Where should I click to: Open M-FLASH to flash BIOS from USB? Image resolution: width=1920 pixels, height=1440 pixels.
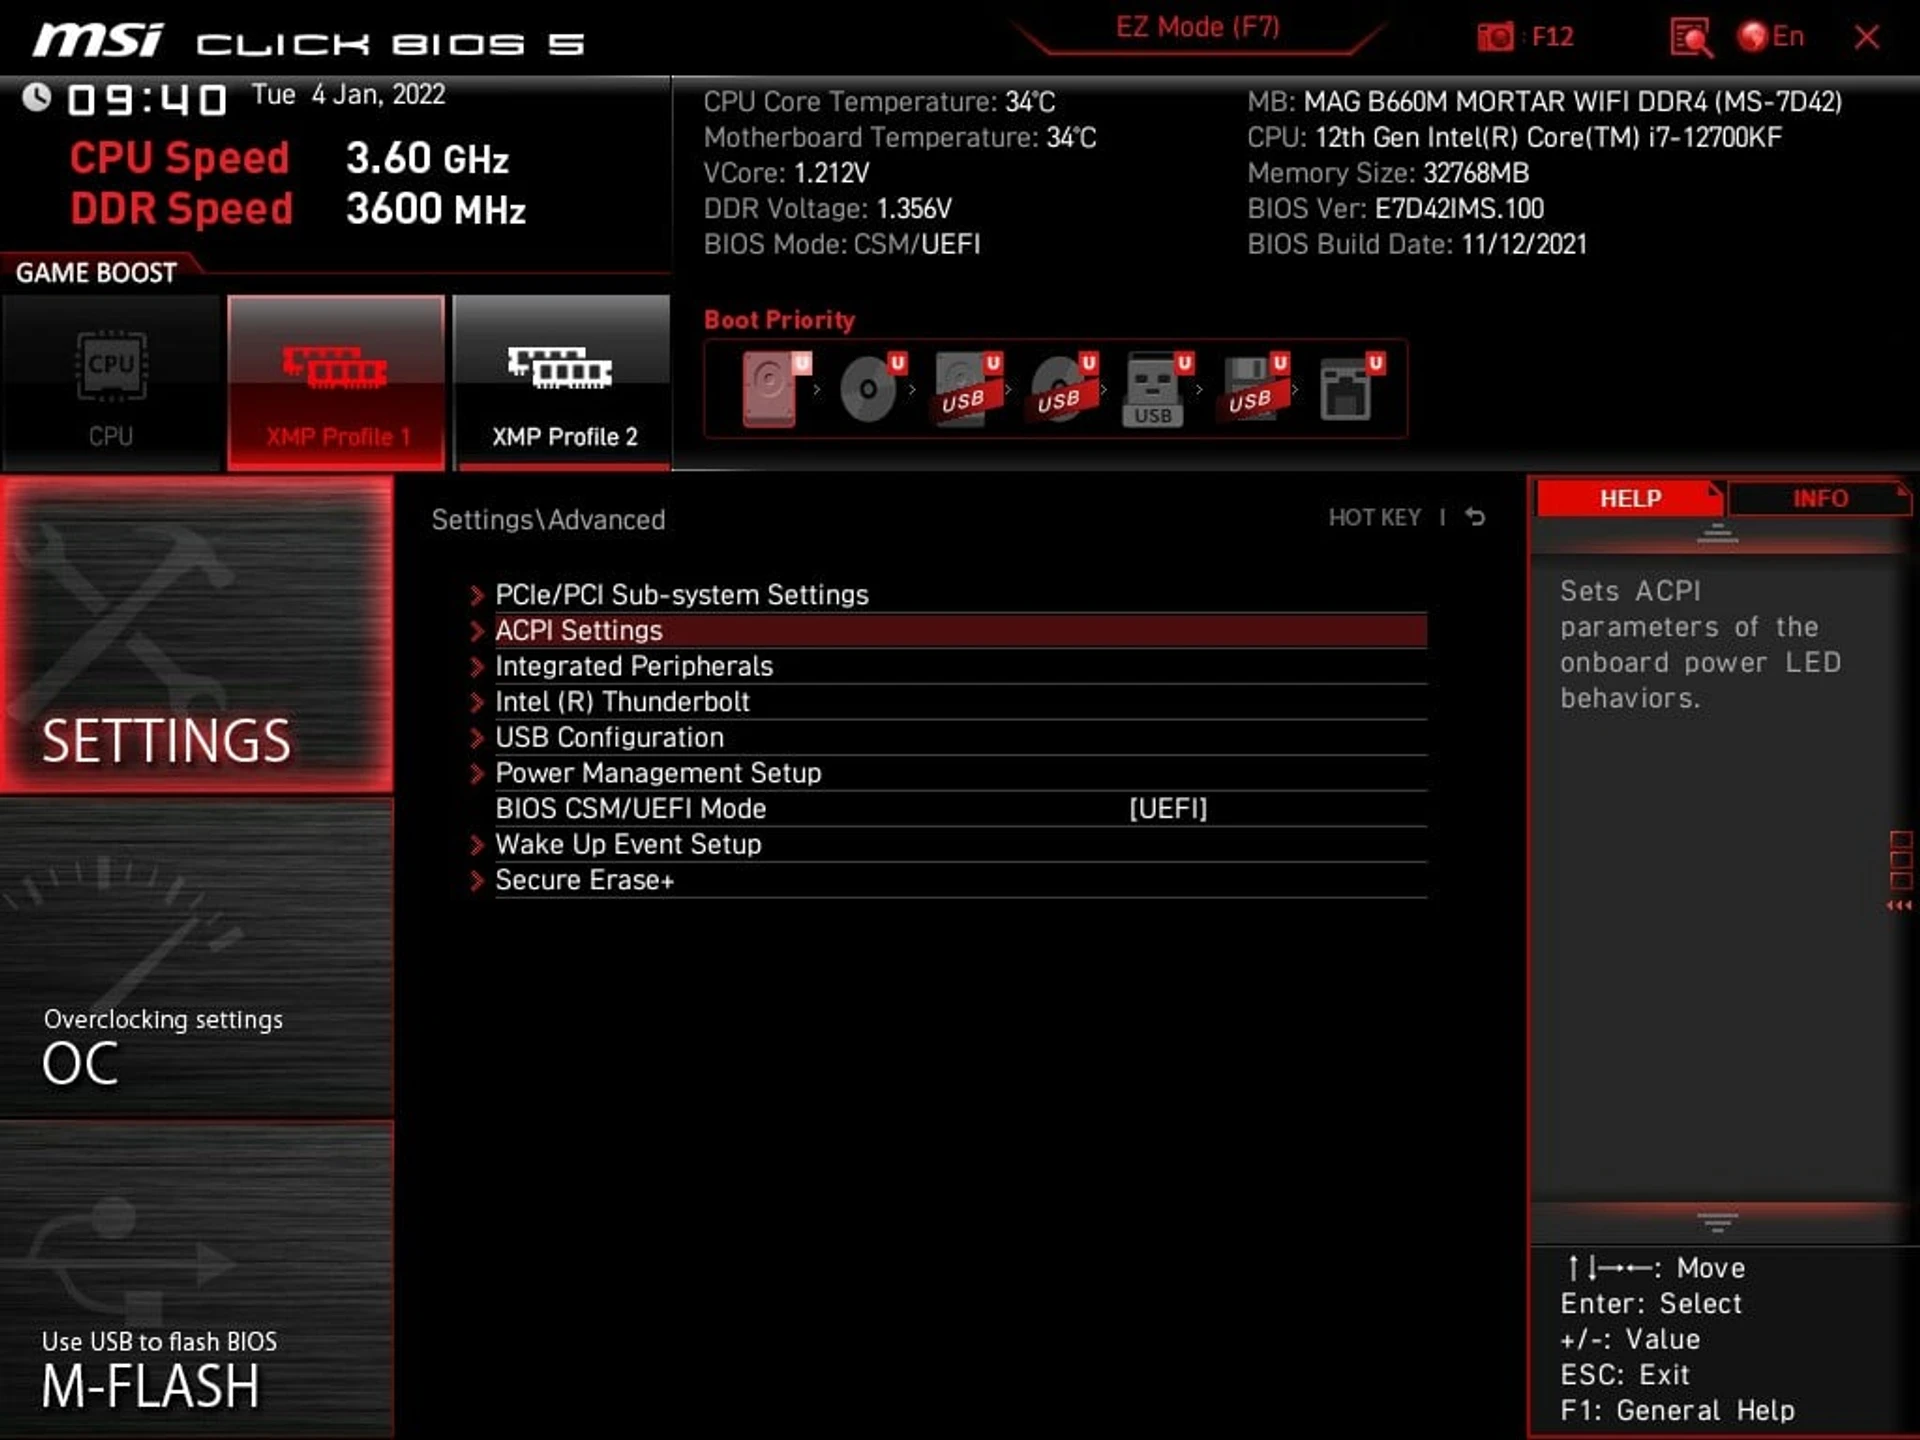pyautogui.click(x=197, y=1279)
